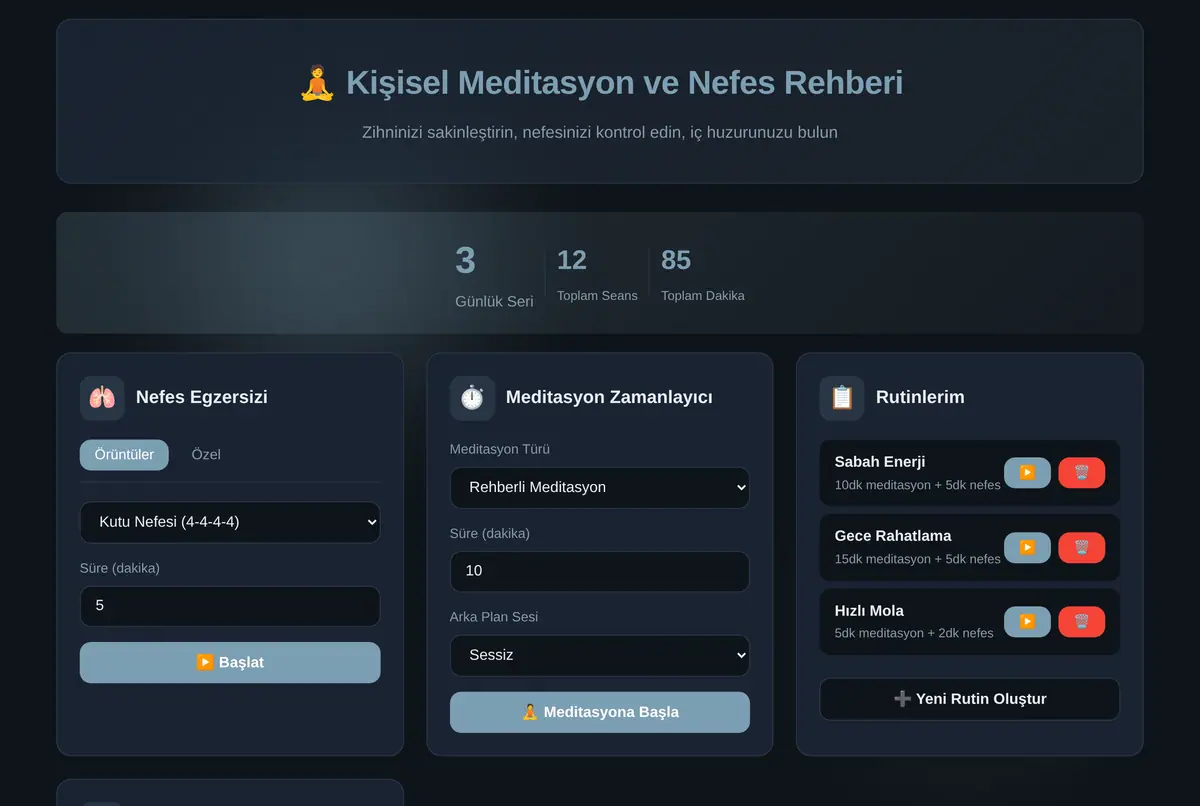This screenshot has height=806, width=1200.
Task: Play the Gece Rahatlama routine
Action: (1027, 547)
